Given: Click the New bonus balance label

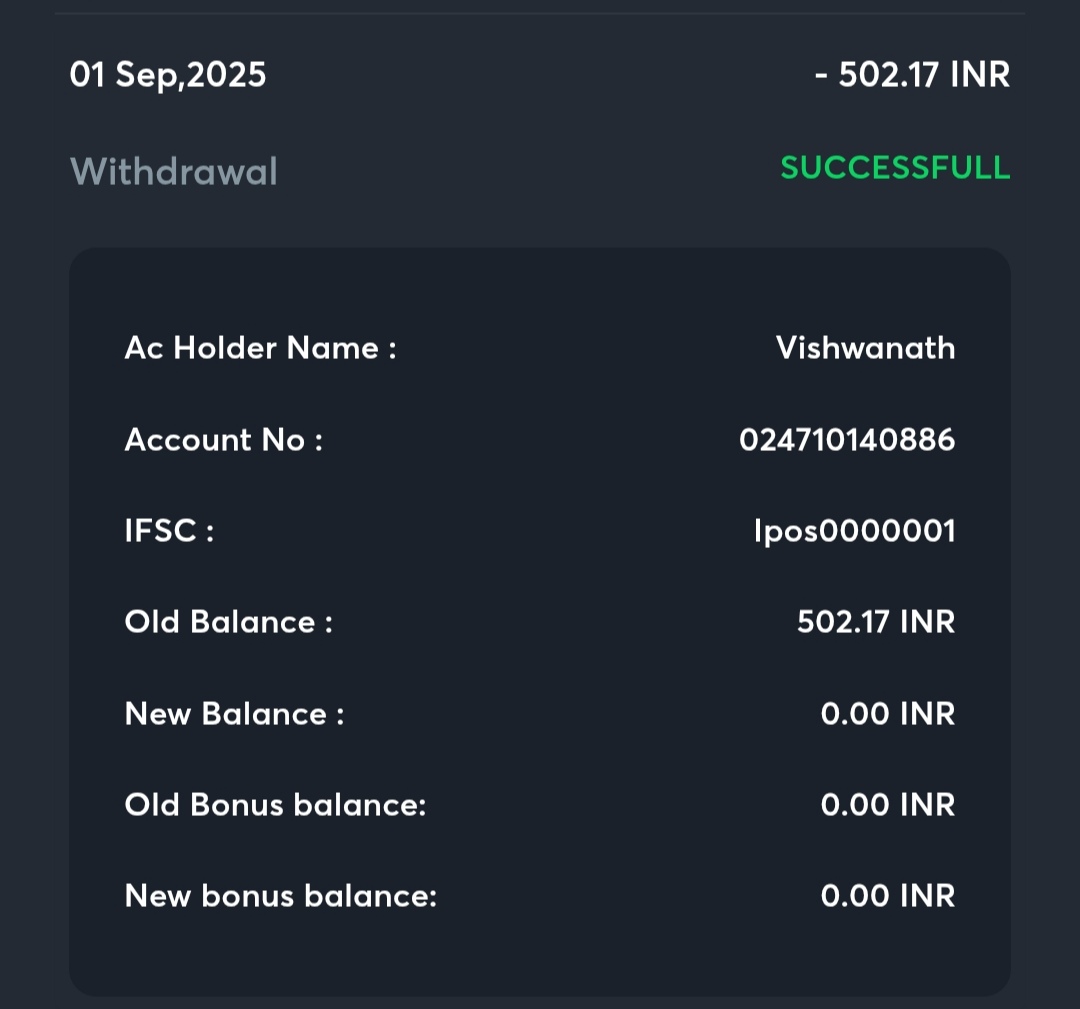Looking at the screenshot, I should point(281,896).
